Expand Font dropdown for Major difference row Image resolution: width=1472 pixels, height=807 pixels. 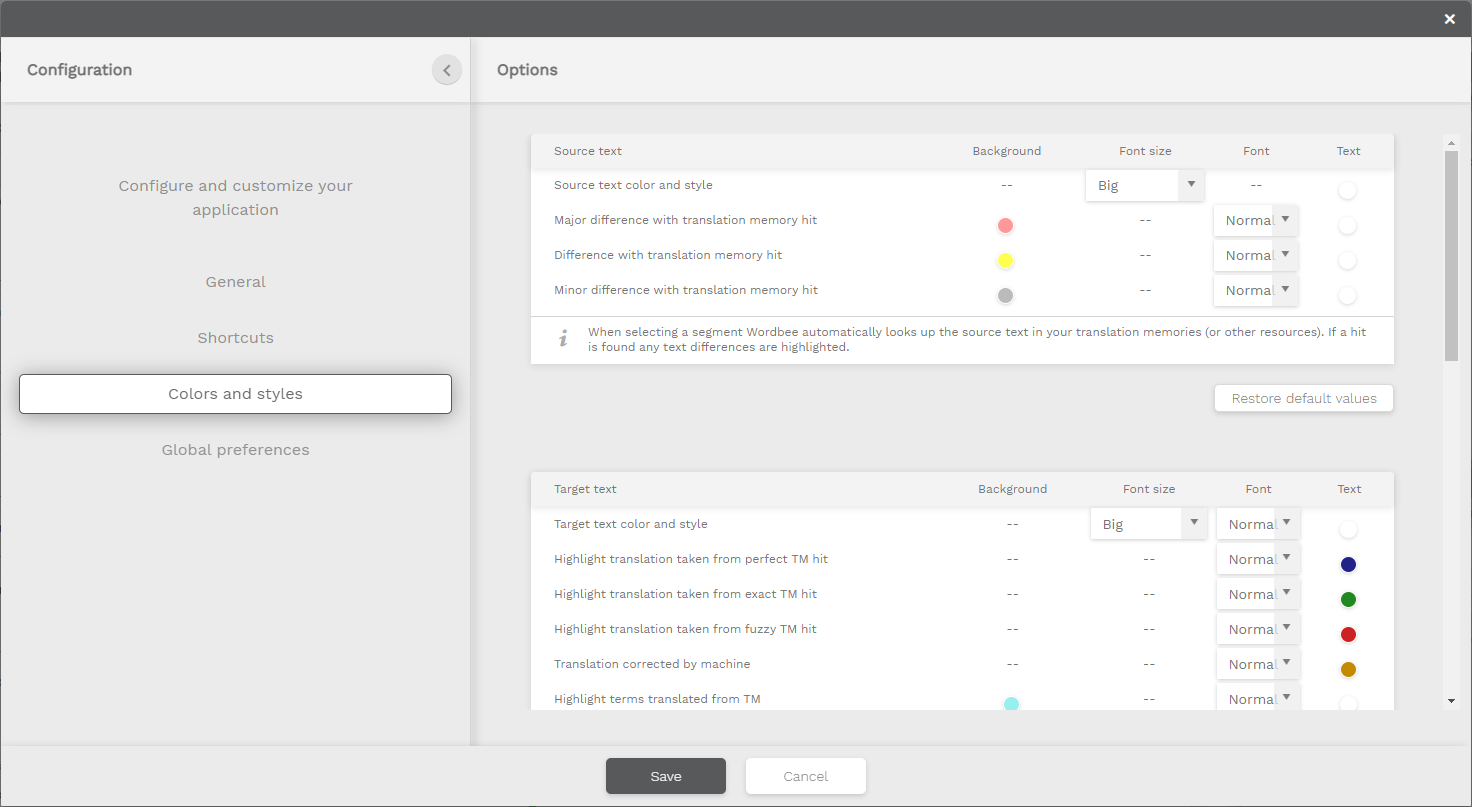coord(1256,220)
